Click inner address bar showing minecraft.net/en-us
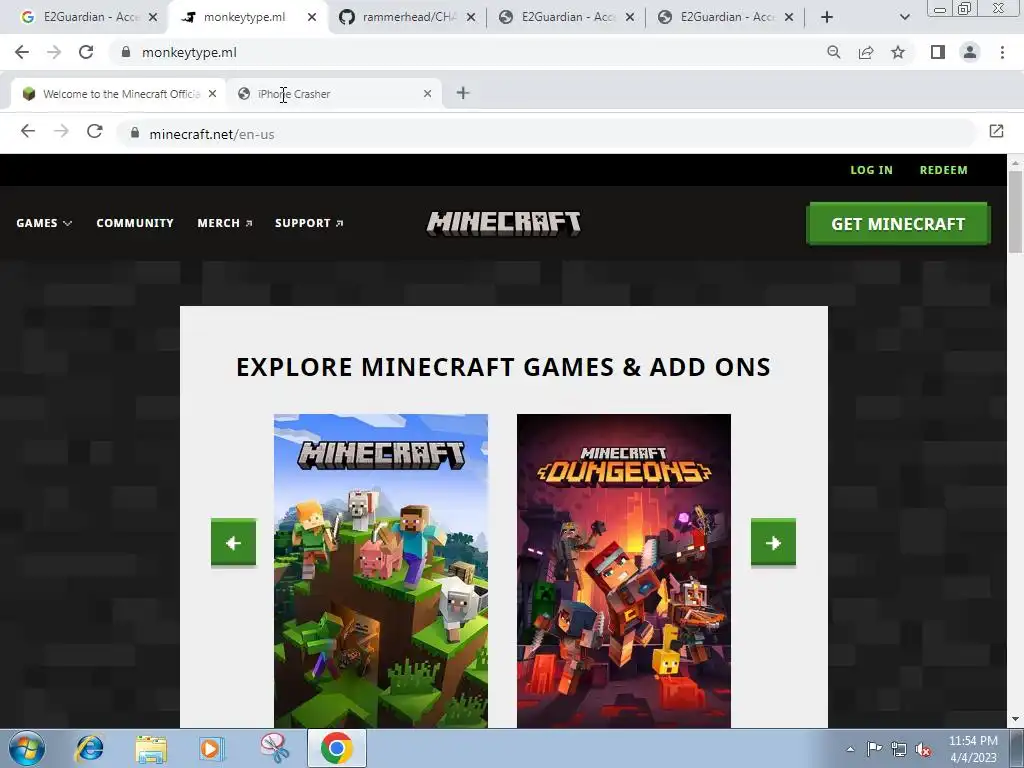The width and height of the screenshot is (1024, 768). coord(545,134)
